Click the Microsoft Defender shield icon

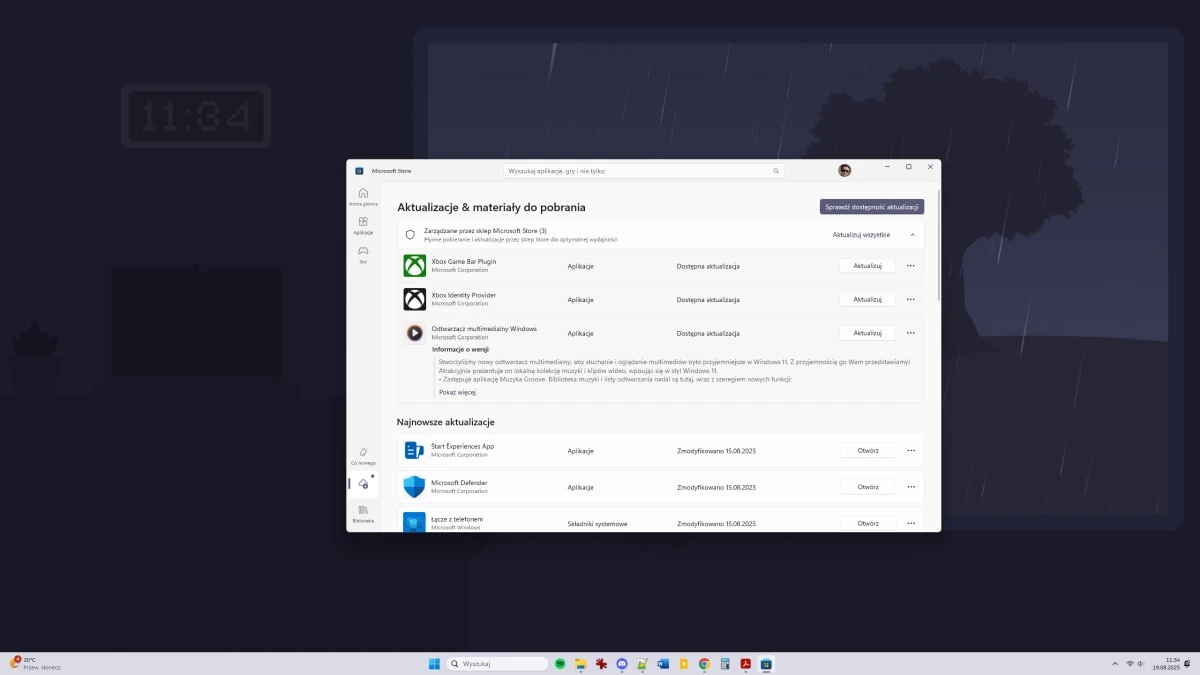pos(414,487)
